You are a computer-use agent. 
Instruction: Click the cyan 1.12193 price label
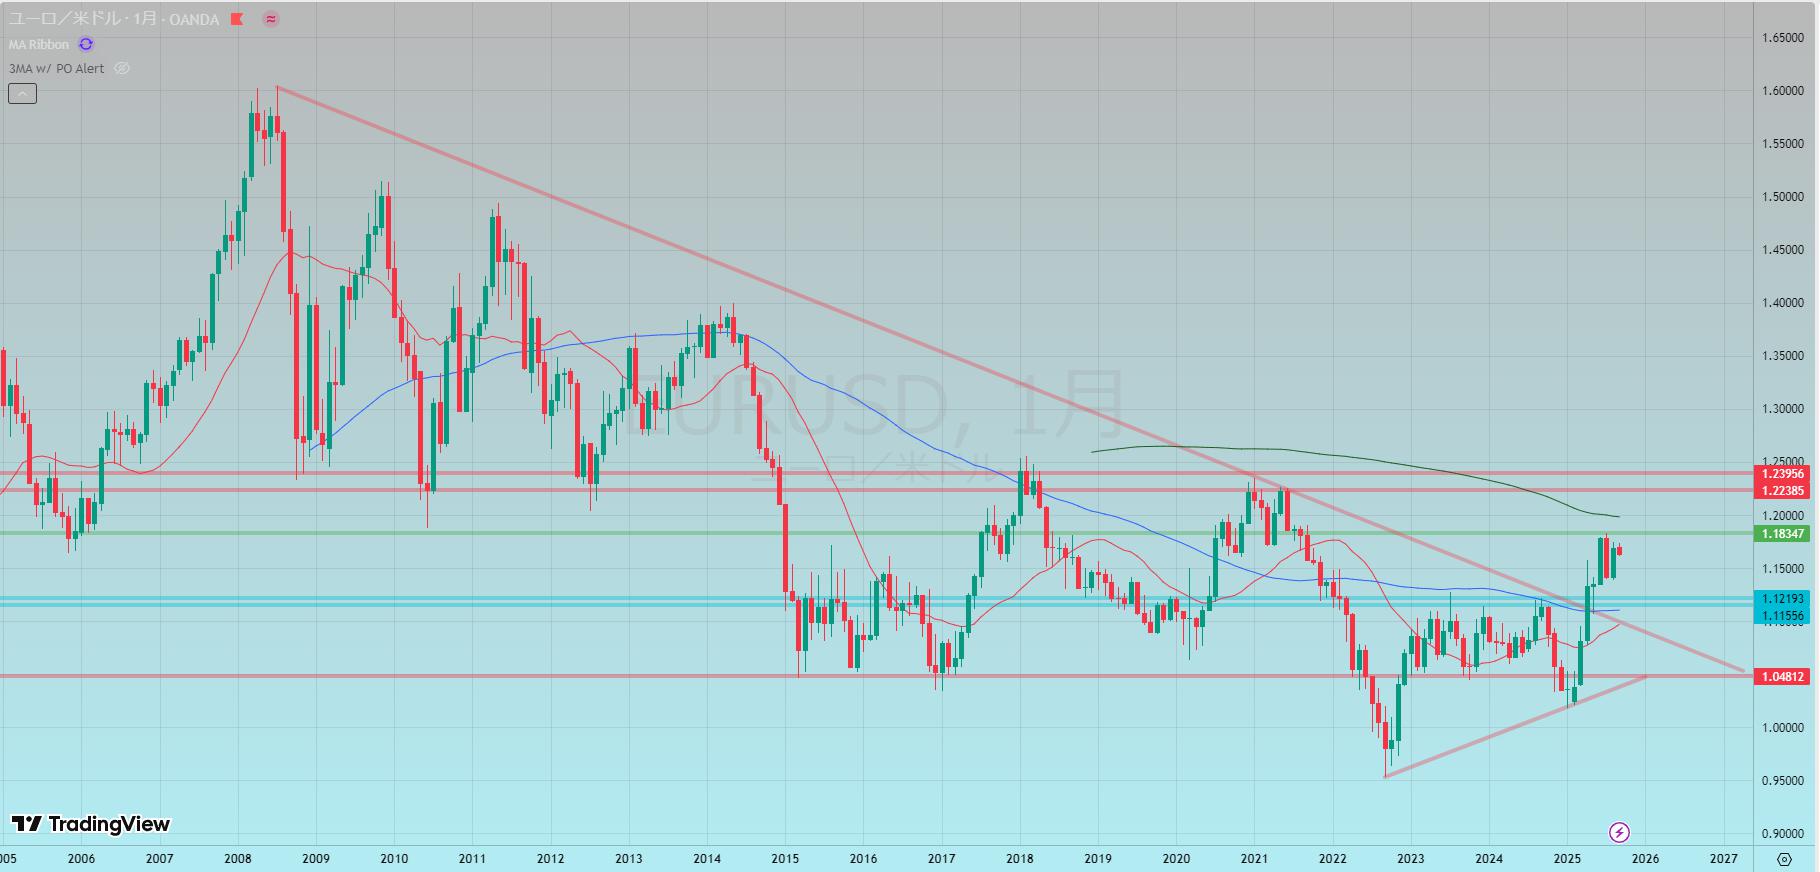pos(1783,599)
